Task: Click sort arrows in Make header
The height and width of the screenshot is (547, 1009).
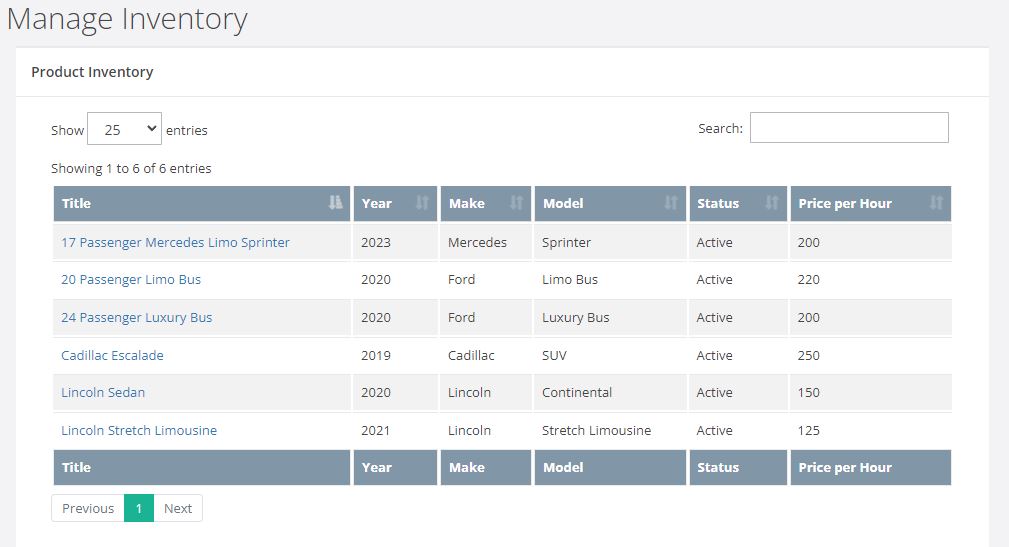Action: pyautogui.click(x=516, y=203)
